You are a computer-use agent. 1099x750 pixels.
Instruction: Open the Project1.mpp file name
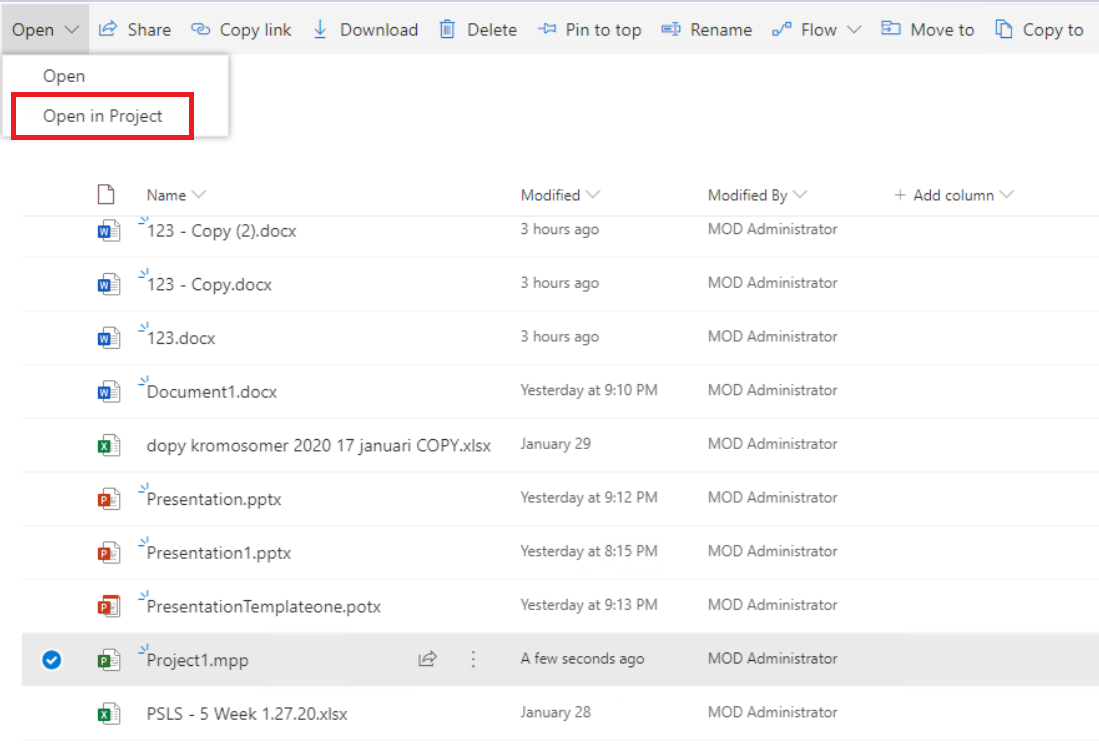point(197,660)
